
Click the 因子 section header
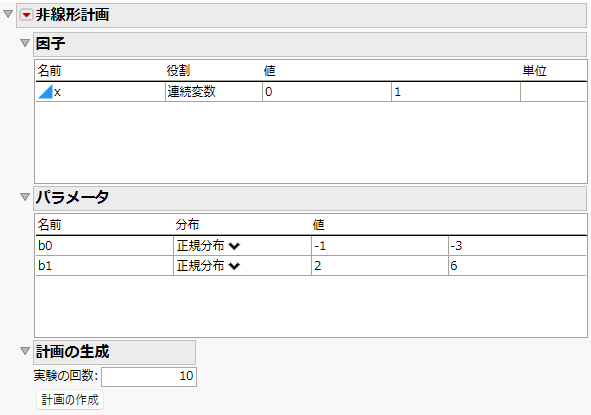click(x=310, y=44)
